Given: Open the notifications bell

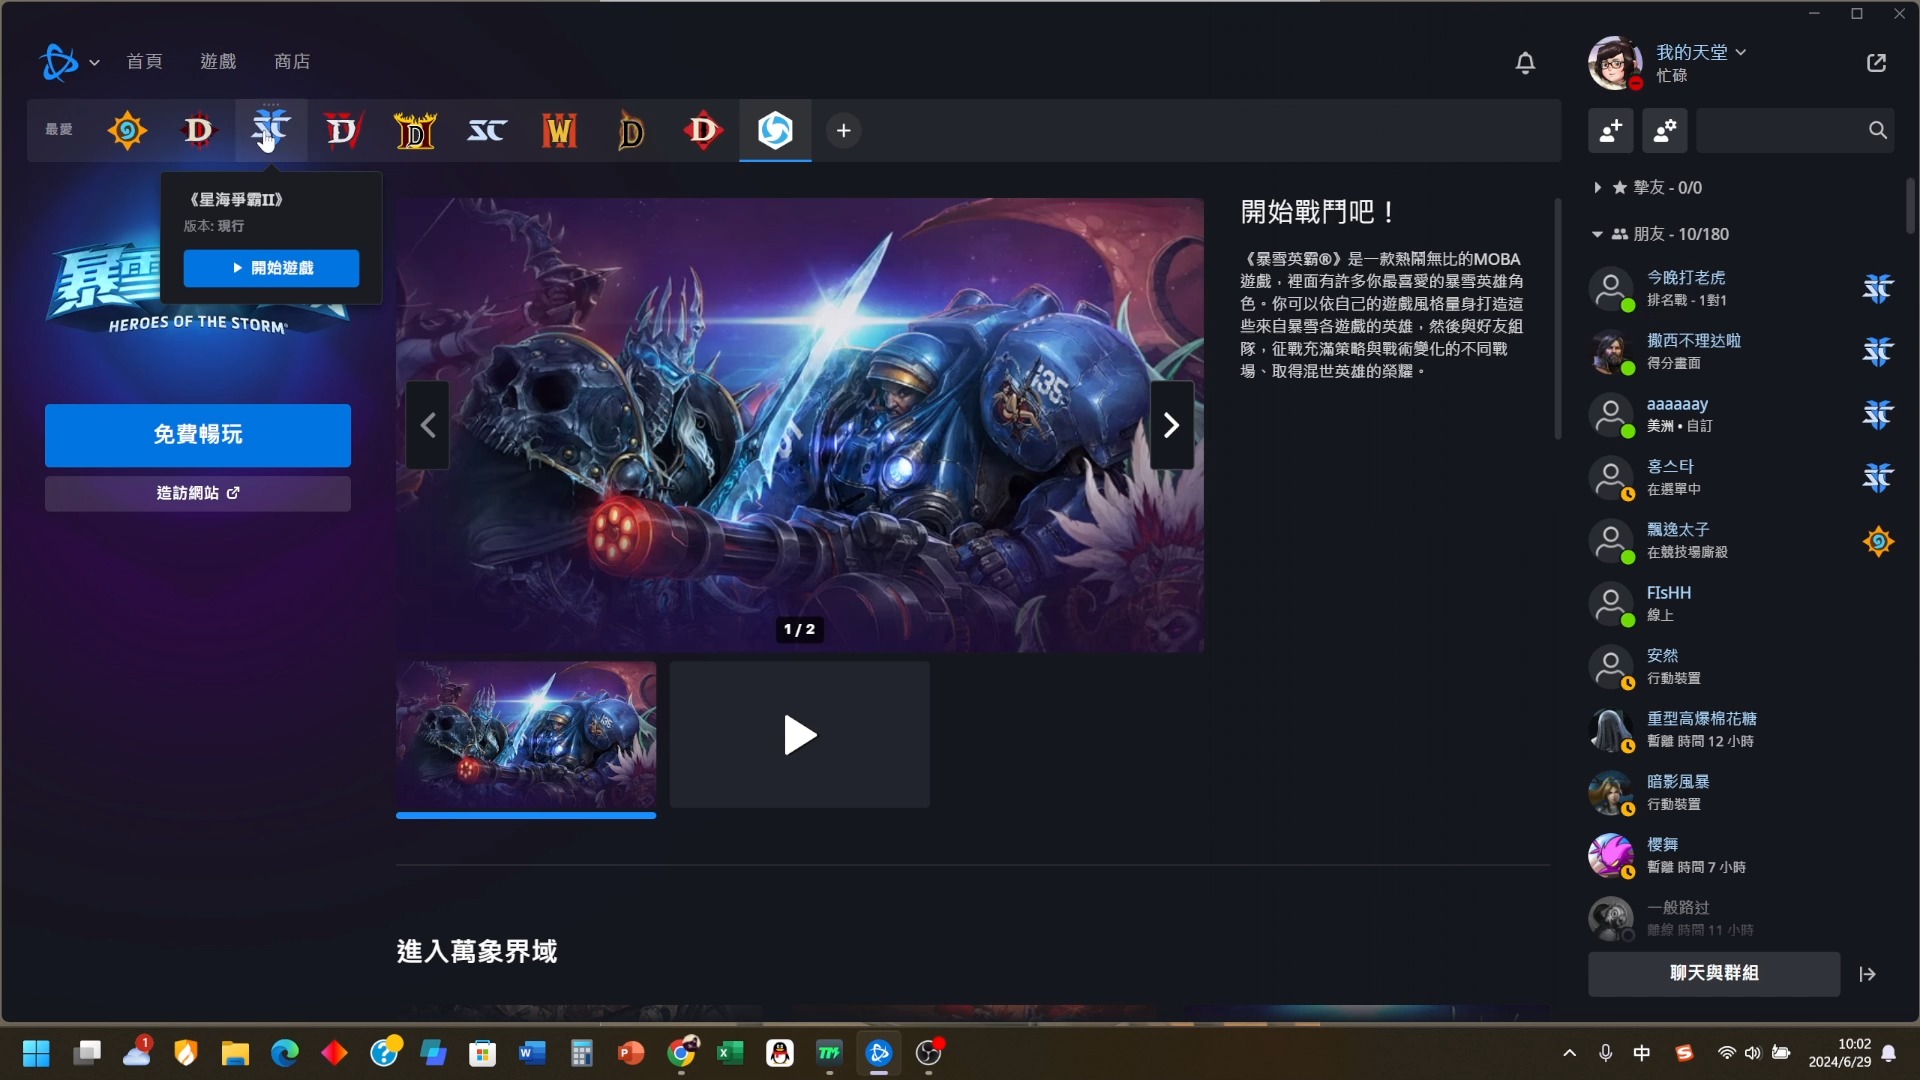Looking at the screenshot, I should [x=1525, y=63].
